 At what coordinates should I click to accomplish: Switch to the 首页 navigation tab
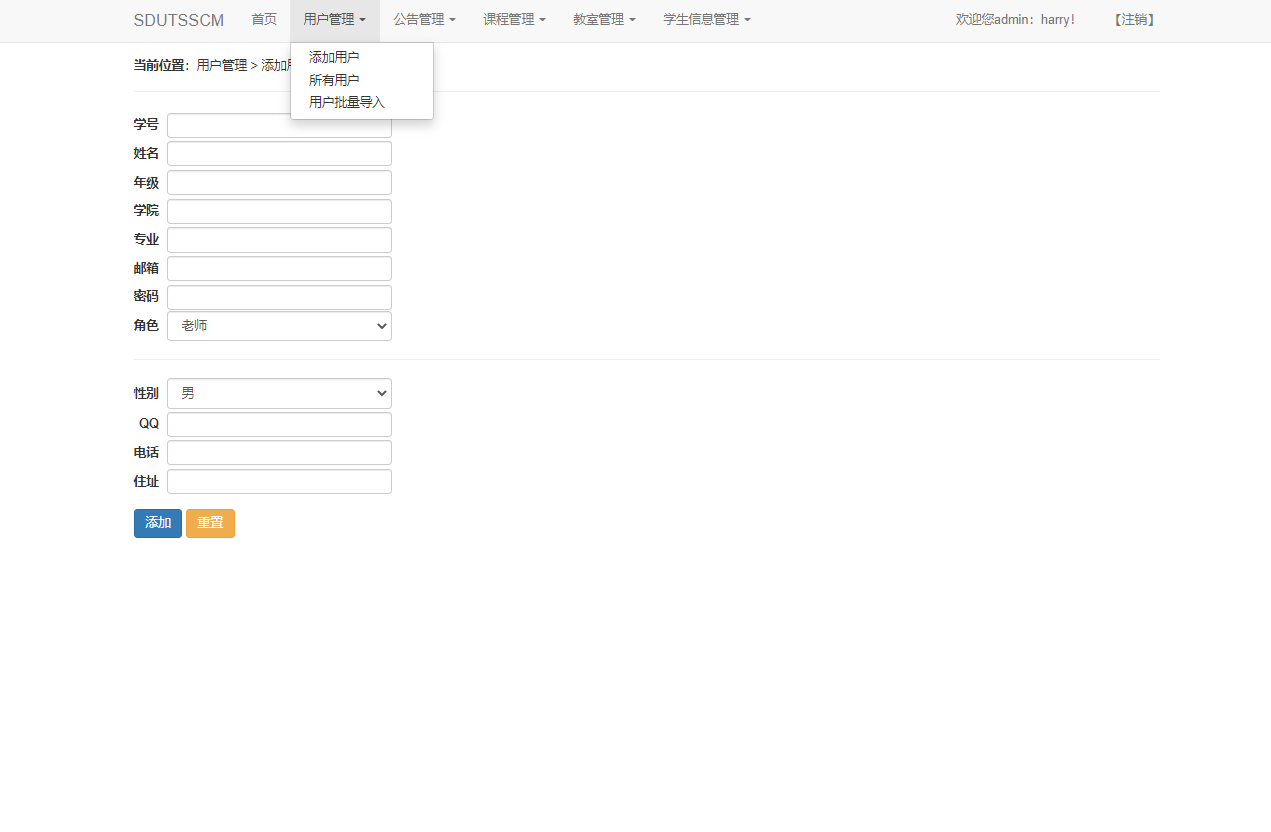(264, 20)
